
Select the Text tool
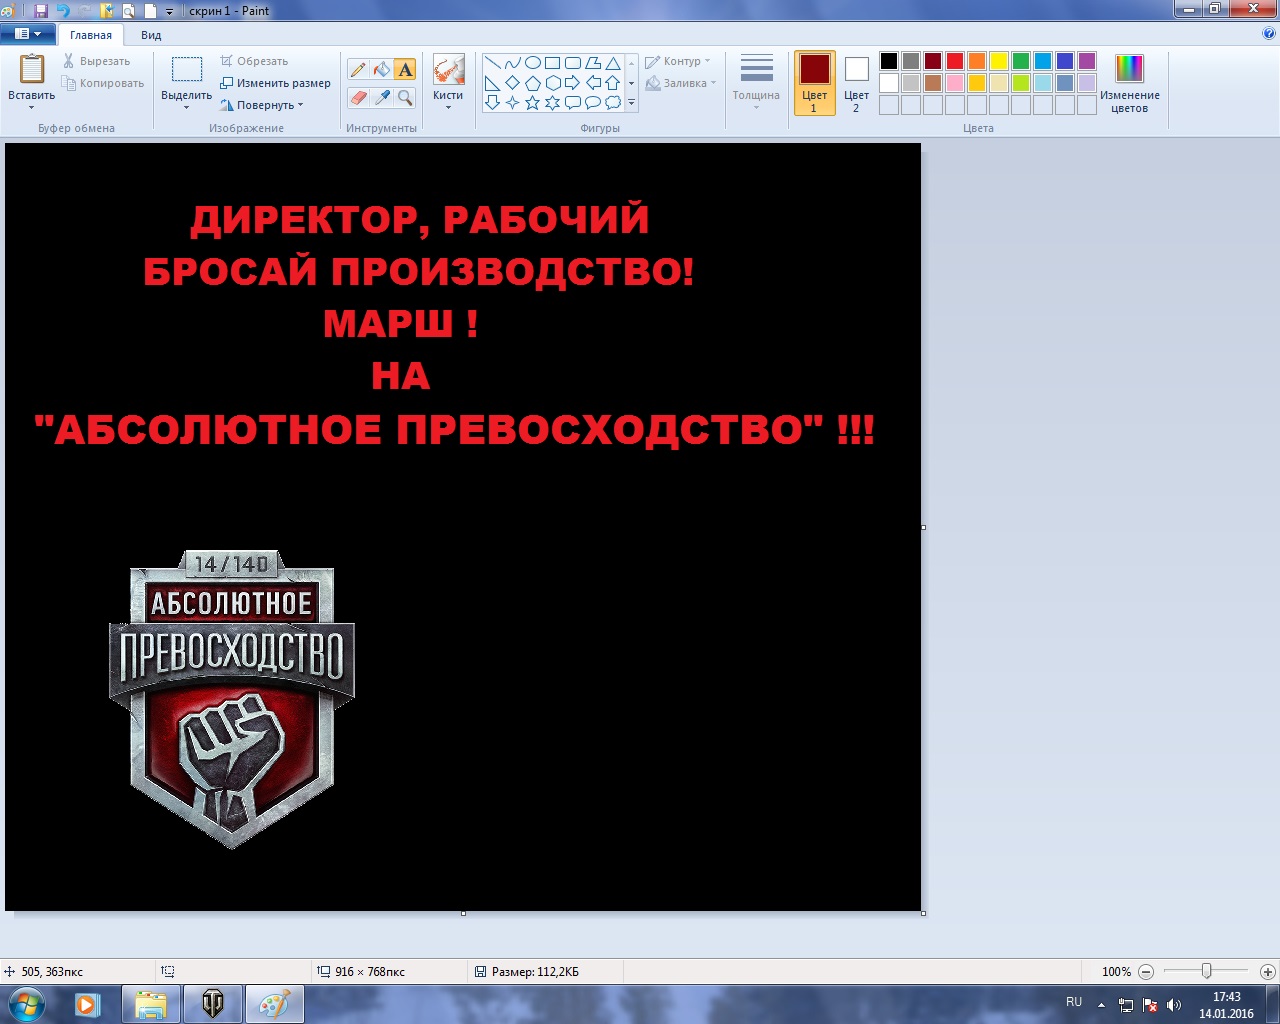click(x=405, y=69)
